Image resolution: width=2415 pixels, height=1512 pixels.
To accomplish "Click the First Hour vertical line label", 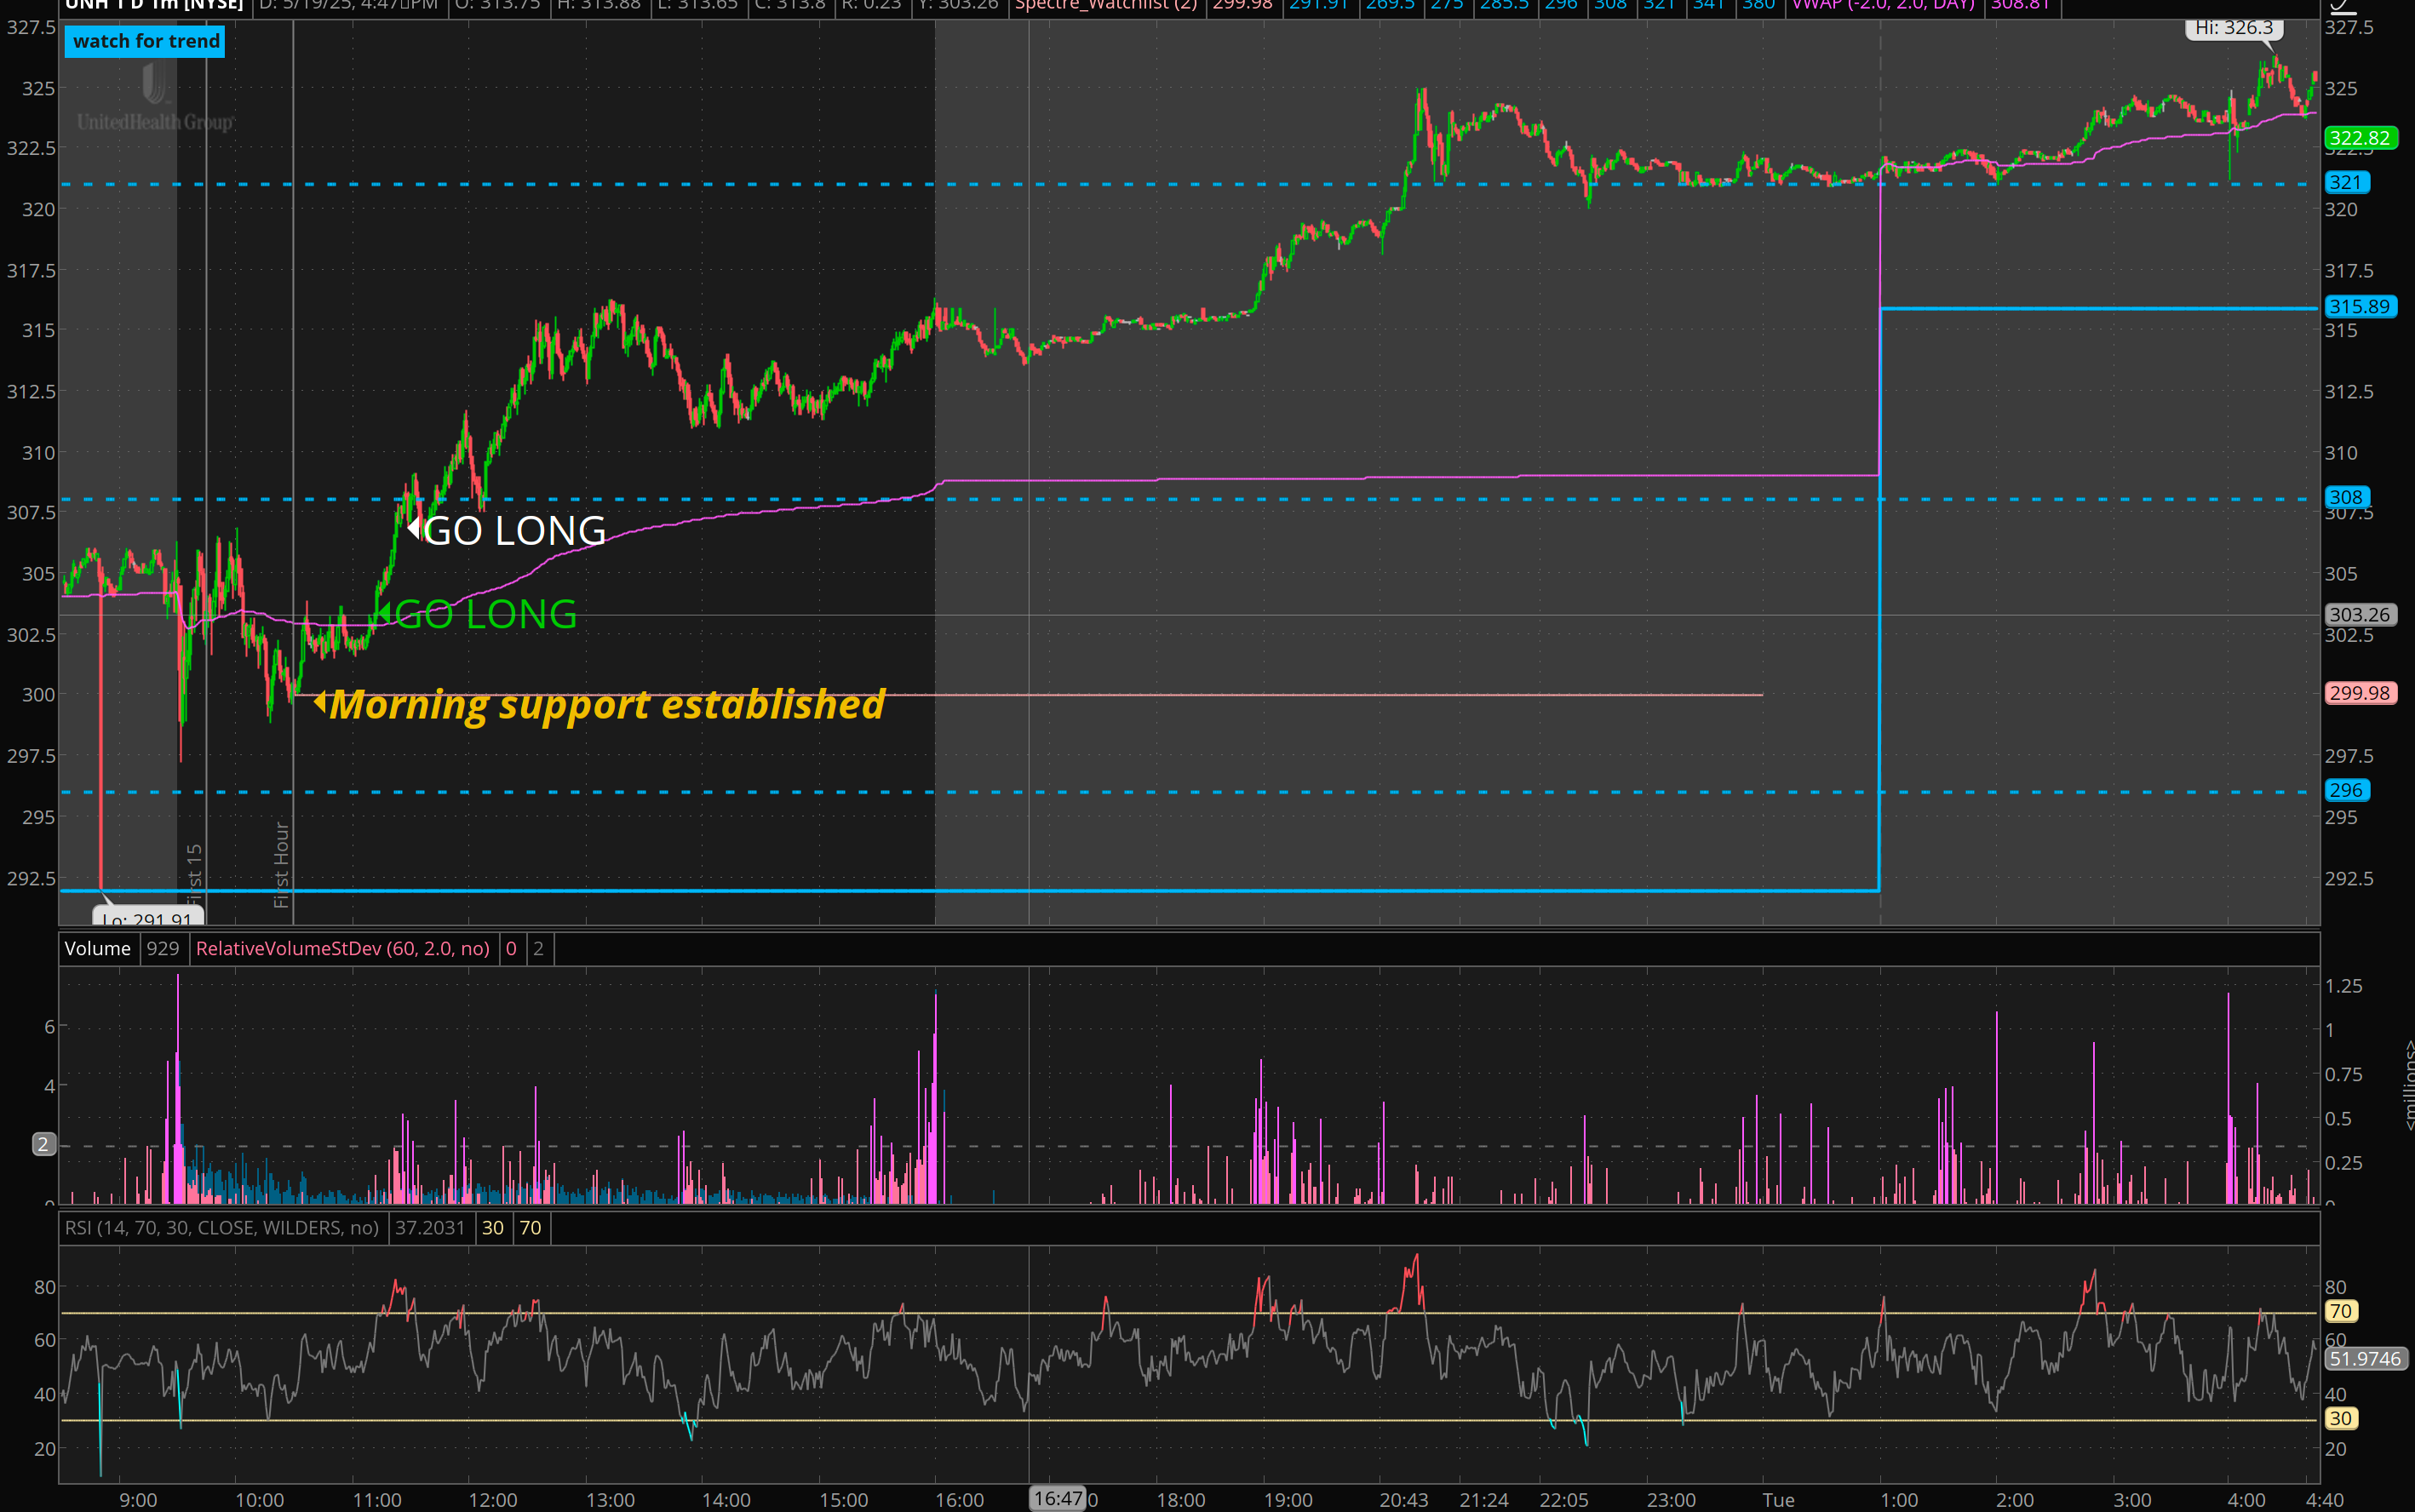I will [281, 864].
